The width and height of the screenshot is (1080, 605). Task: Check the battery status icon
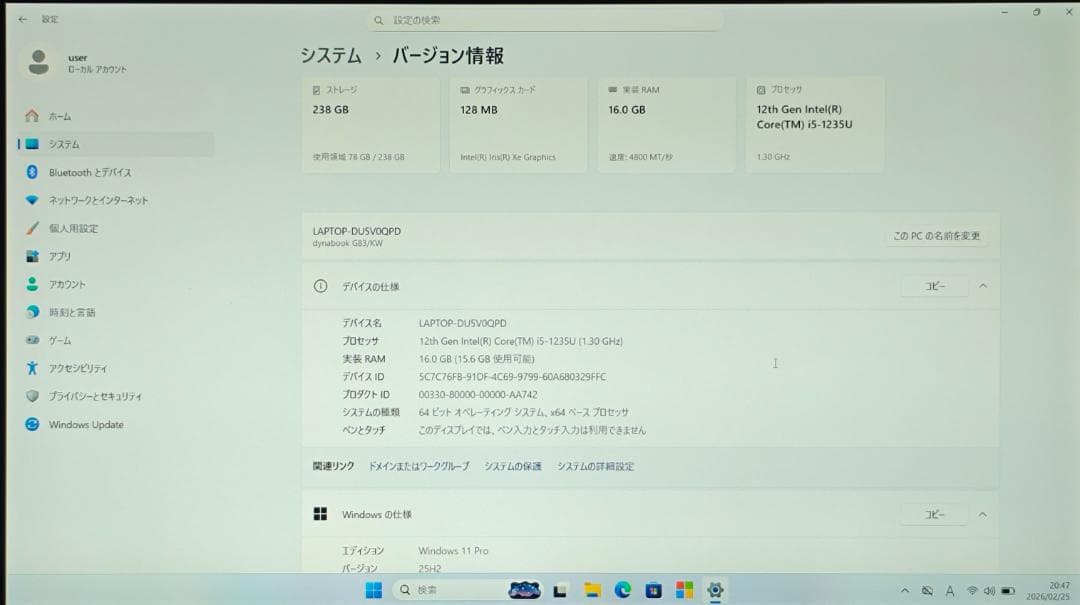coord(1008,591)
